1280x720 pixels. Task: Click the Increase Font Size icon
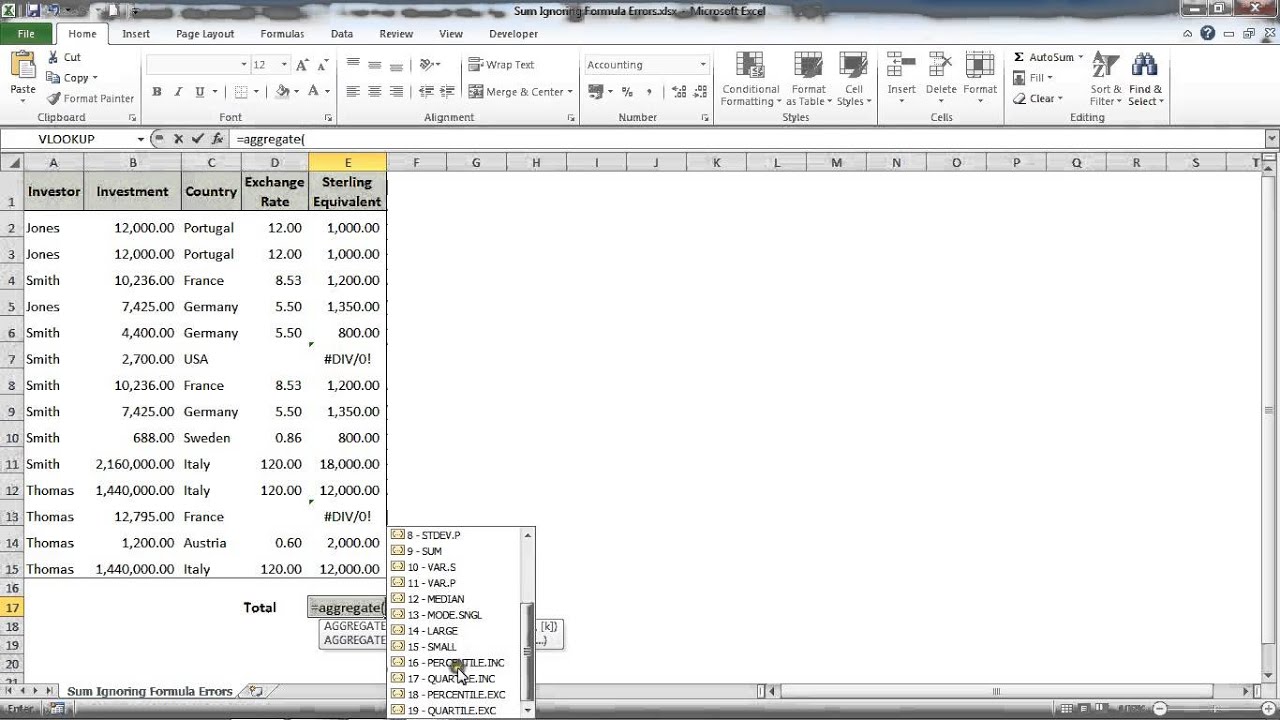pyautogui.click(x=303, y=64)
